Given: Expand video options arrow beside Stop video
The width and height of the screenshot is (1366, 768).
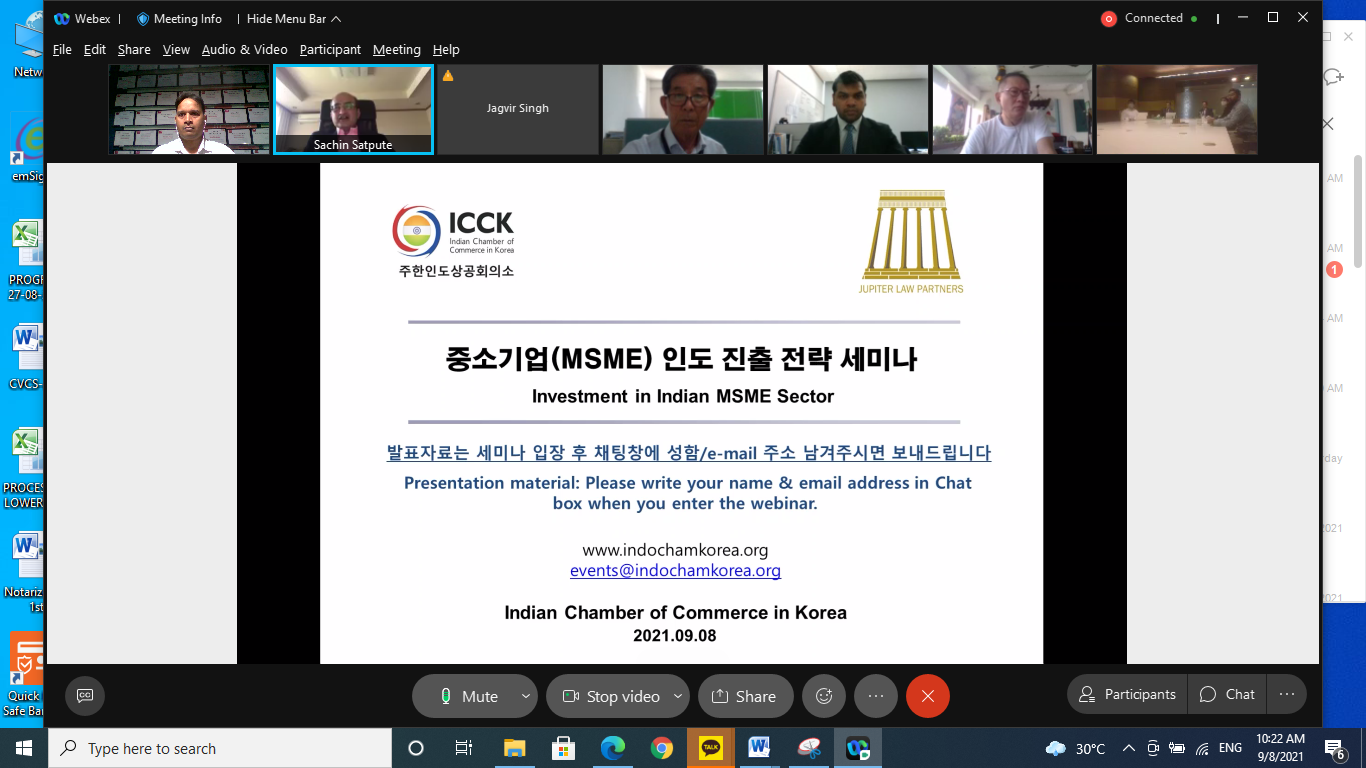Looking at the screenshot, I should tap(678, 696).
